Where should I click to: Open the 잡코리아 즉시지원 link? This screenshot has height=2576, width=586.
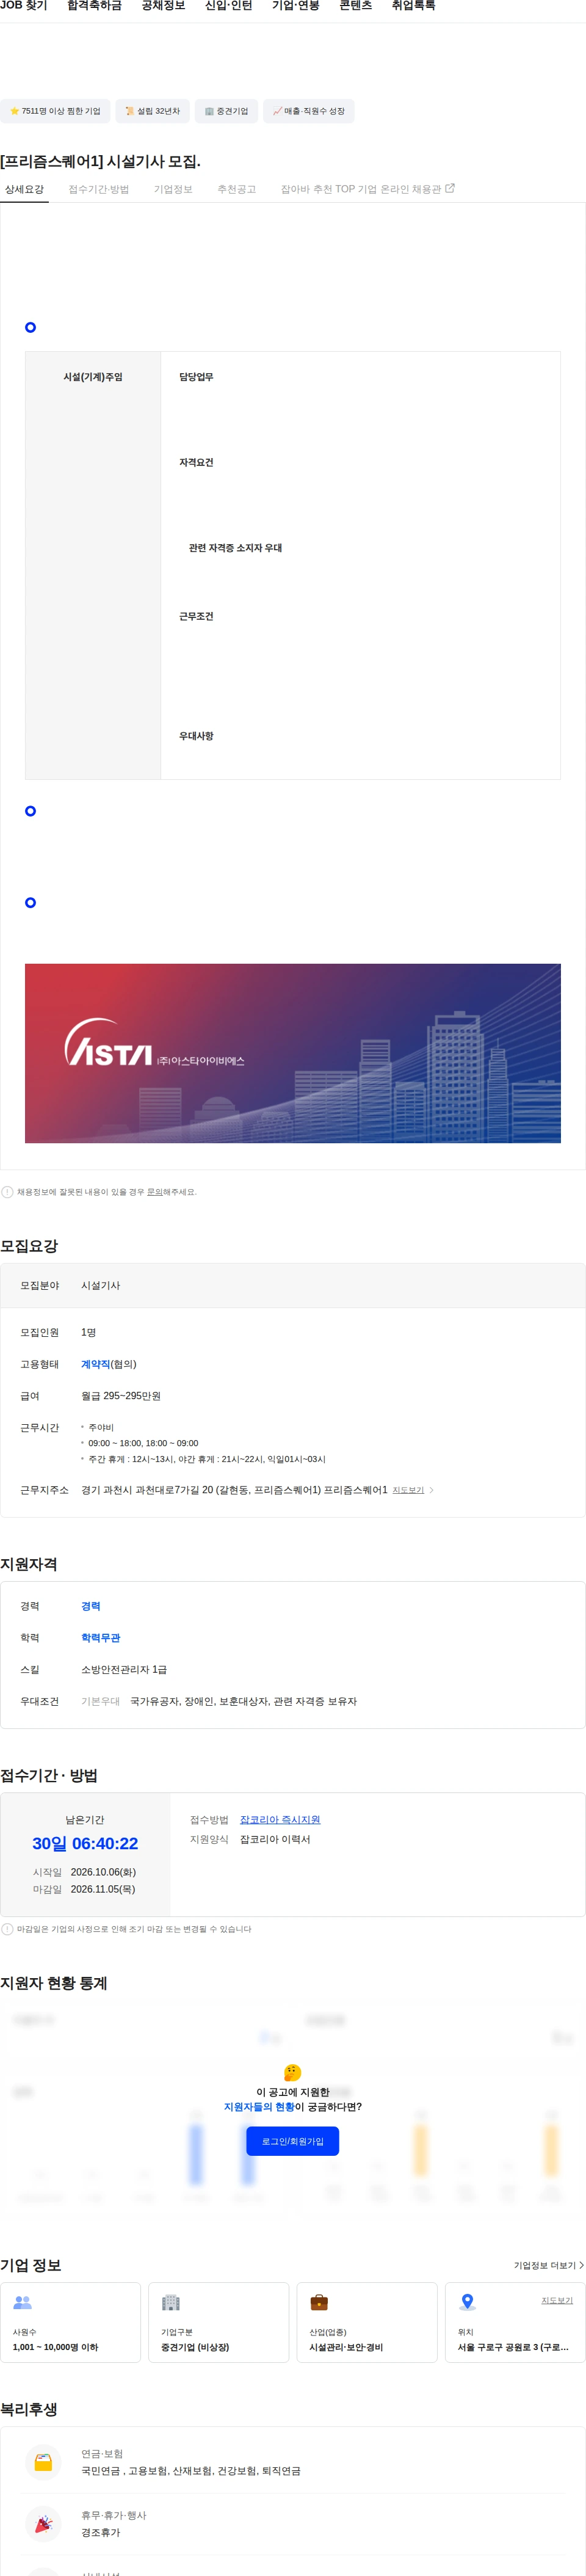pyautogui.click(x=280, y=1820)
